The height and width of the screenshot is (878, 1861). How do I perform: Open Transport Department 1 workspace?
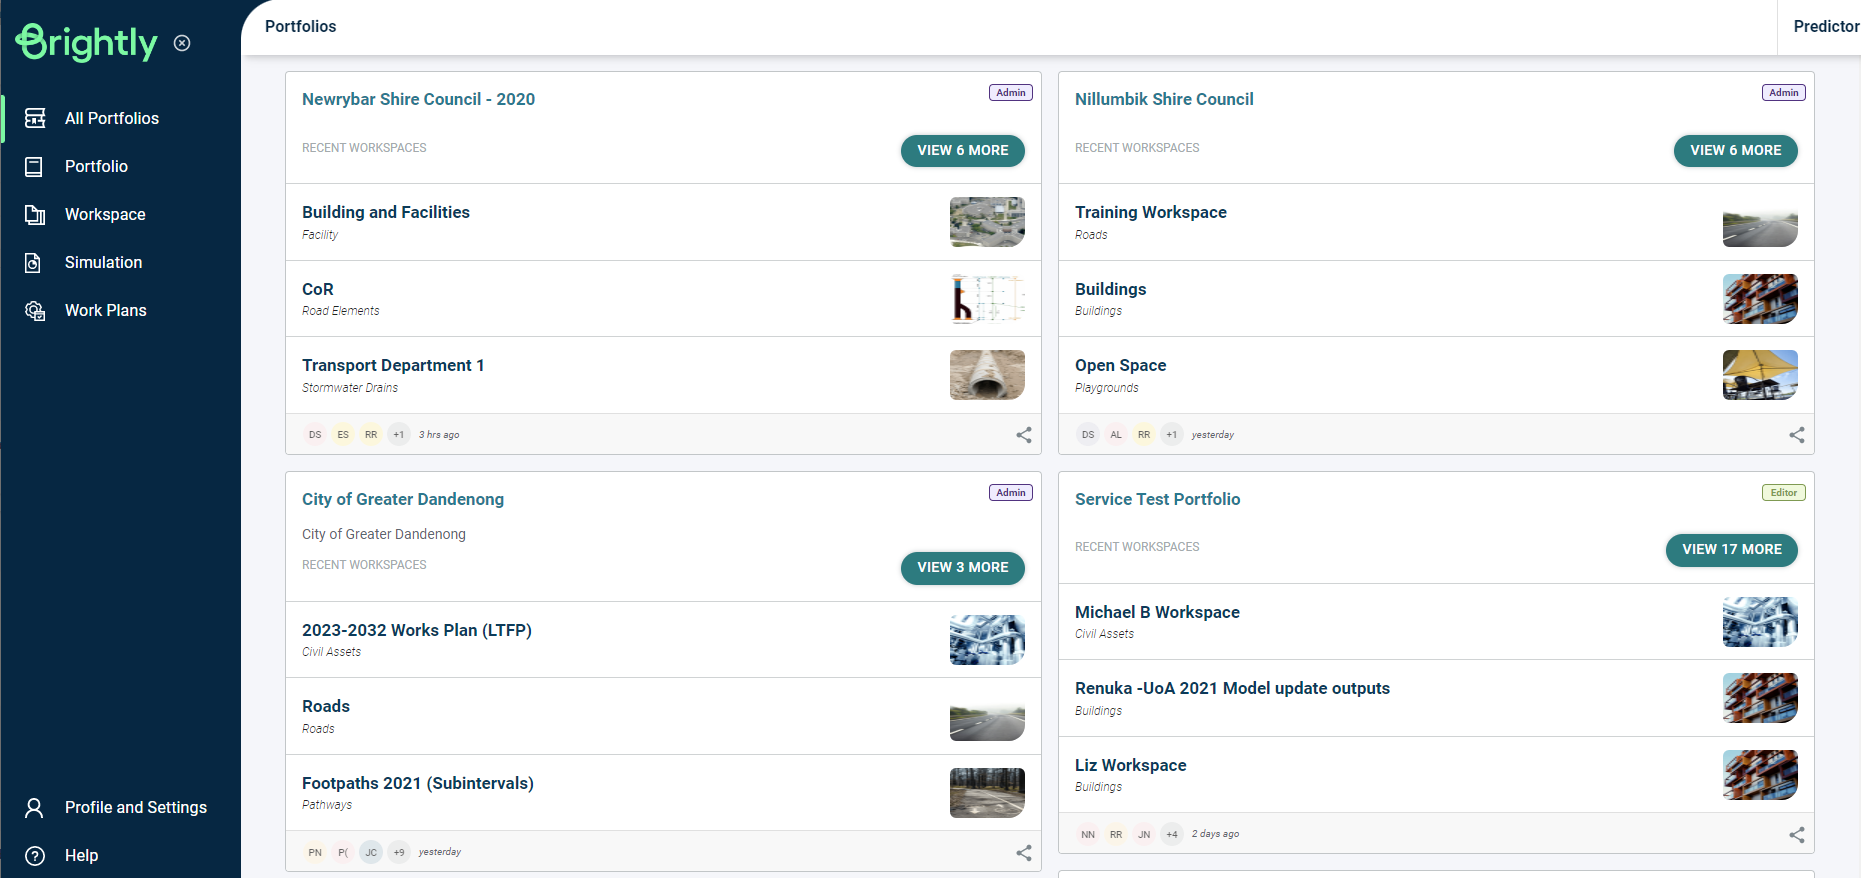pyautogui.click(x=663, y=375)
